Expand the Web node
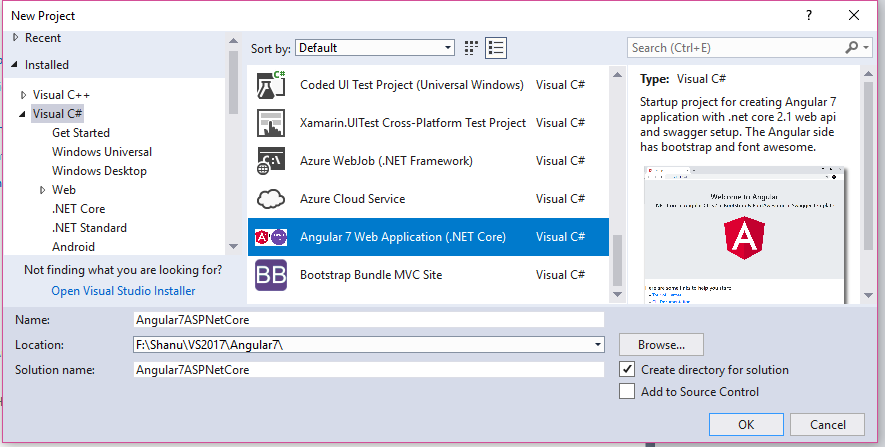 [x=43, y=190]
